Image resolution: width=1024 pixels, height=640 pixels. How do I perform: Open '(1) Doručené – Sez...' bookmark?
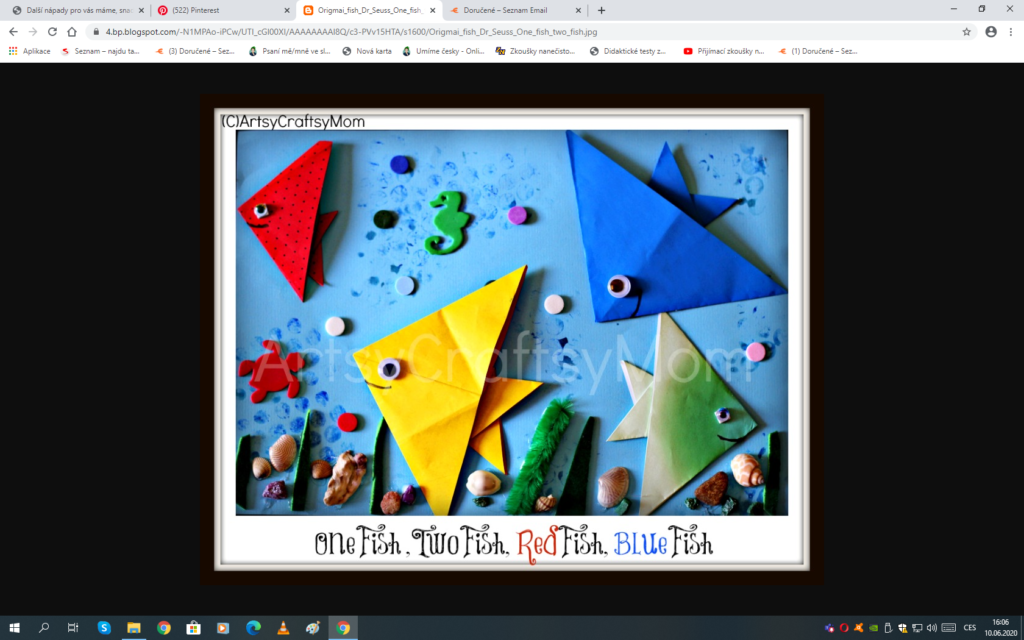818,51
